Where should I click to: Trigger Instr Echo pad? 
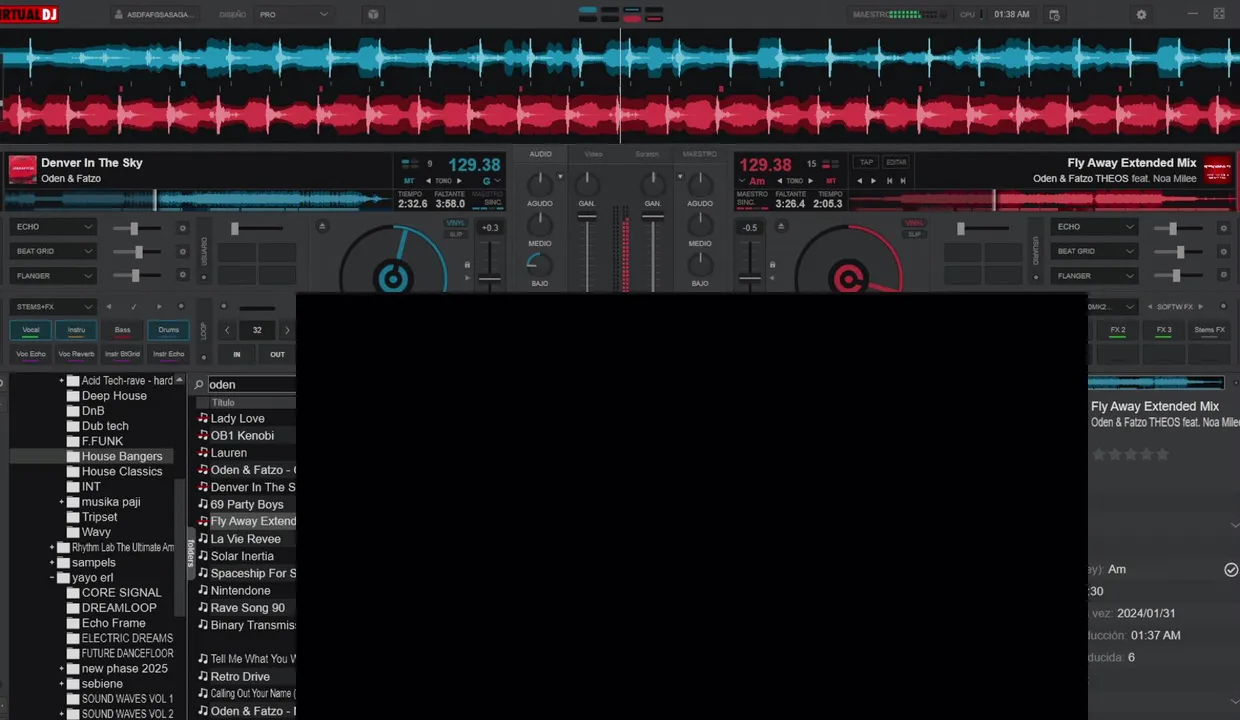click(168, 354)
